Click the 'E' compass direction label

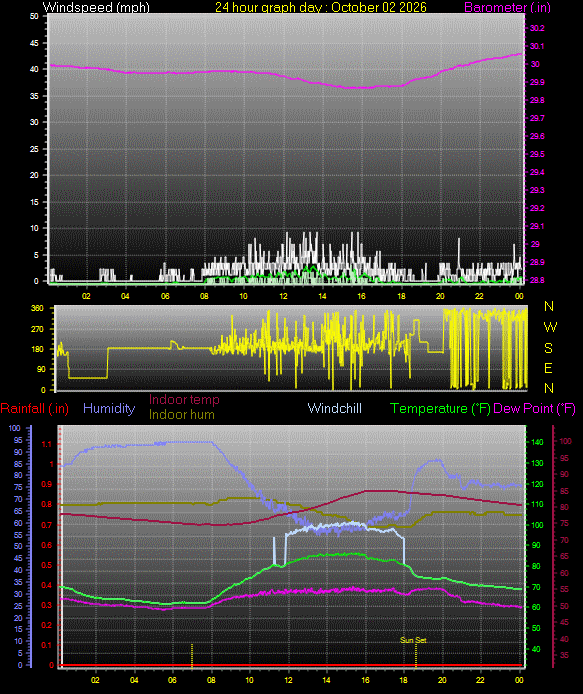pos(548,368)
